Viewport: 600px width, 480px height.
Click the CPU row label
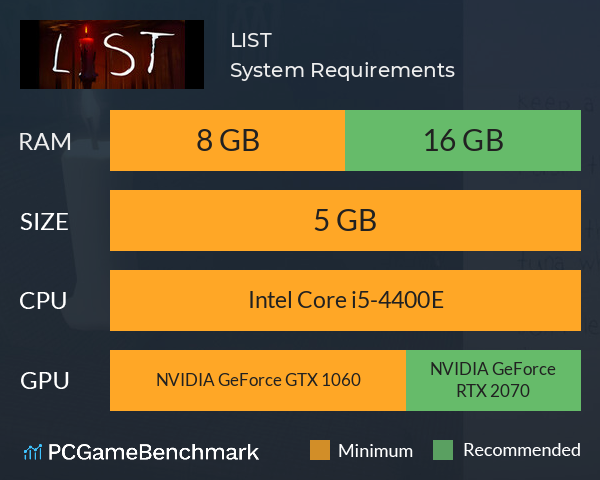pos(43,301)
